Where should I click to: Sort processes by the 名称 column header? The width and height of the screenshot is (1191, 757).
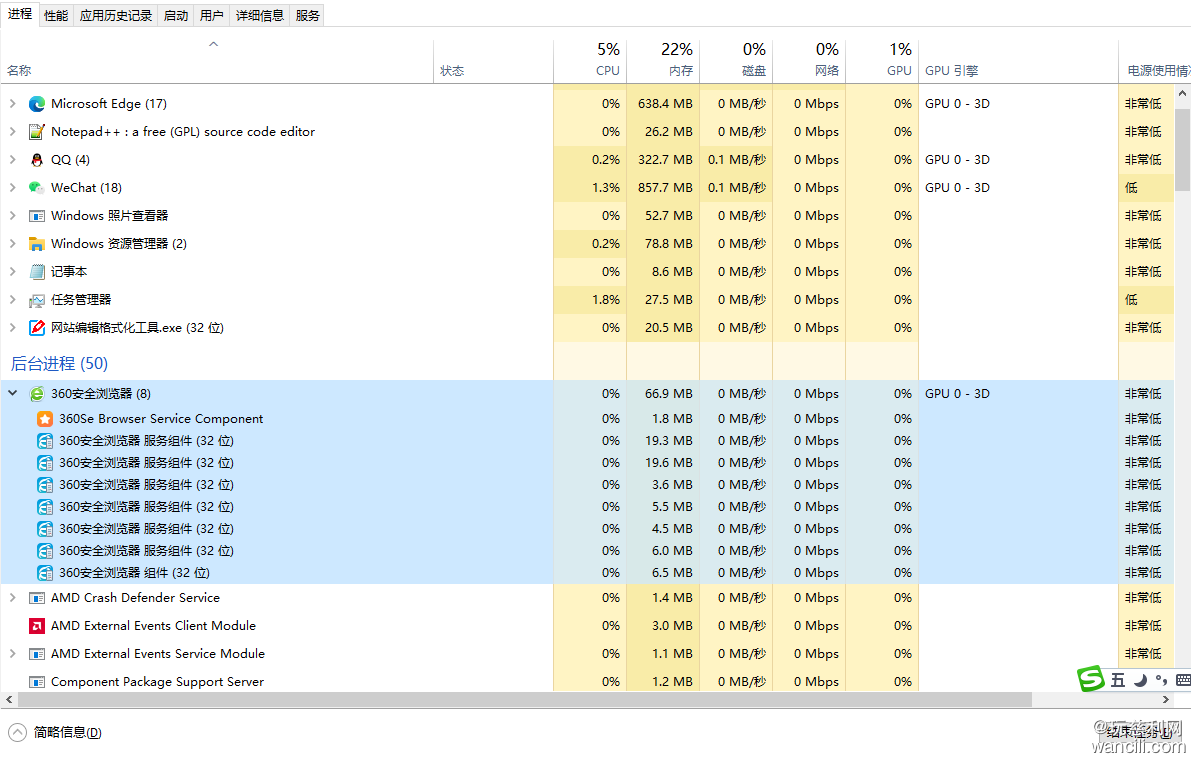(x=217, y=61)
